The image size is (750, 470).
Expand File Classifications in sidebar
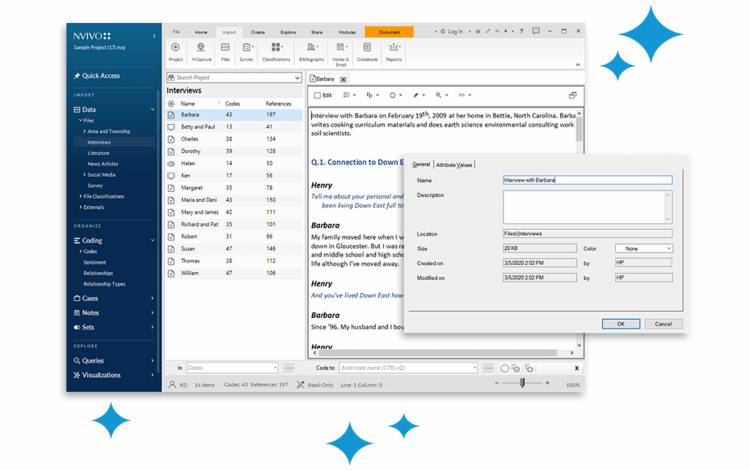80,196
